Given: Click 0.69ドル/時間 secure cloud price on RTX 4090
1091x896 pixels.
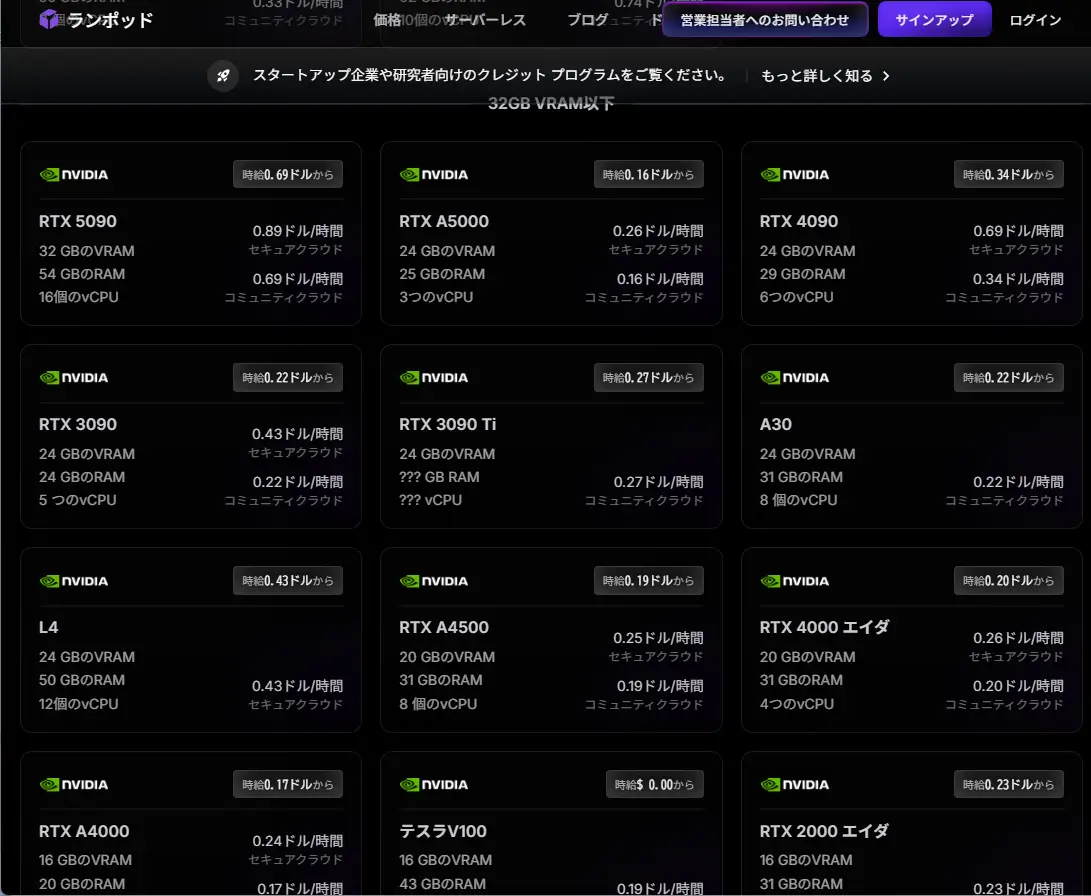Looking at the screenshot, I should (x=1019, y=231).
